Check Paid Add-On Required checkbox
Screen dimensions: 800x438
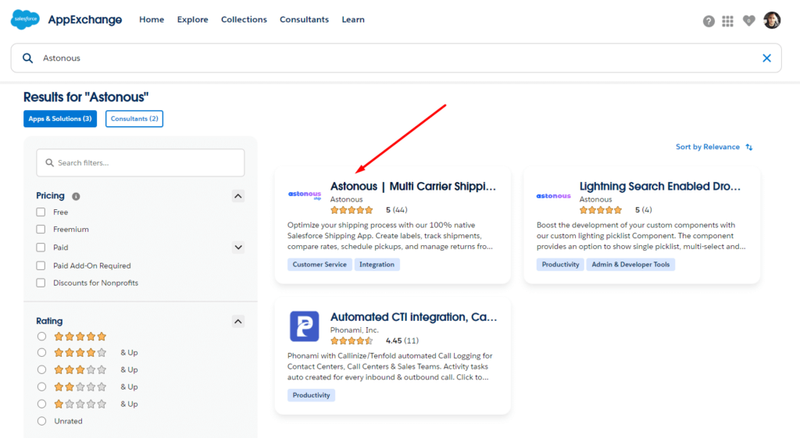pyautogui.click(x=41, y=265)
